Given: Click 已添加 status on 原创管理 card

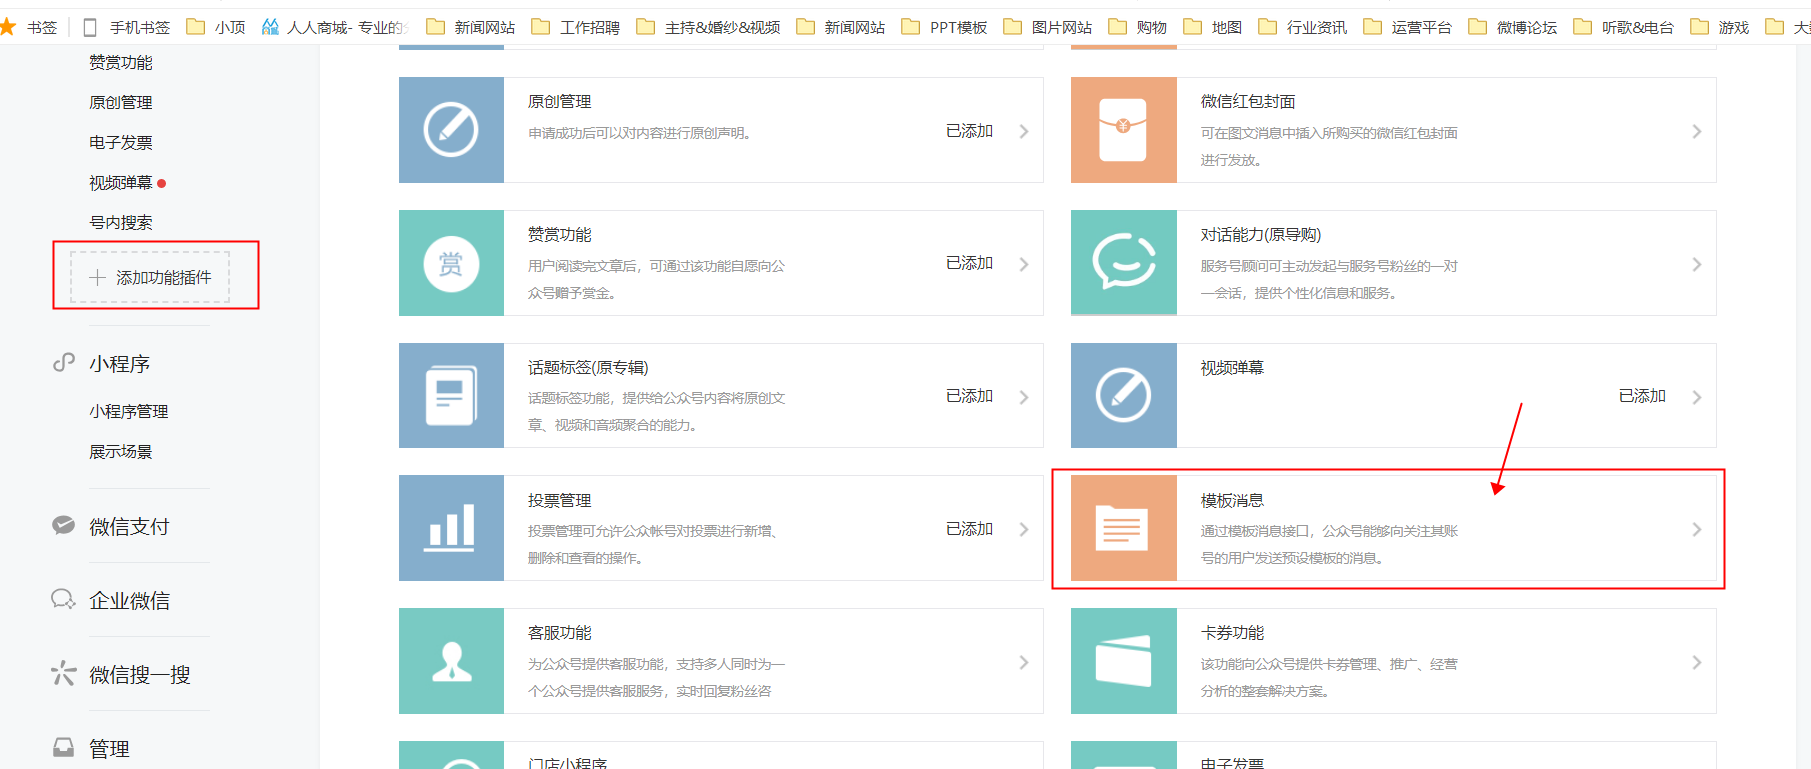Looking at the screenshot, I should point(969,131).
